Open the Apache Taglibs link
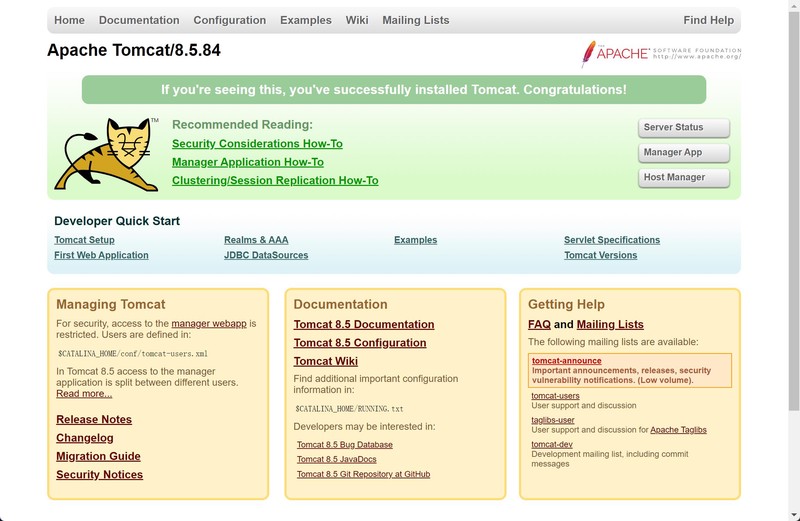800x521 pixels. pos(679,430)
